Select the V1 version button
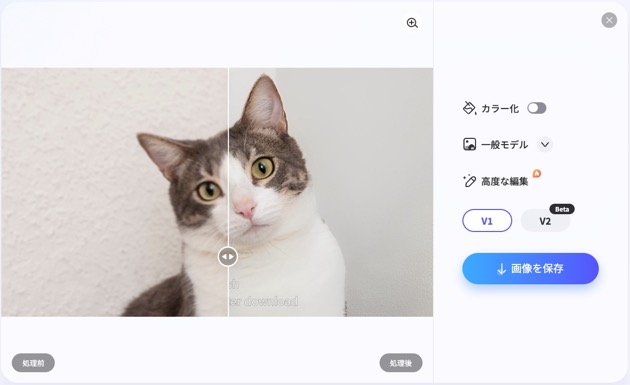Screen dimensions: 630x385 pos(487,221)
